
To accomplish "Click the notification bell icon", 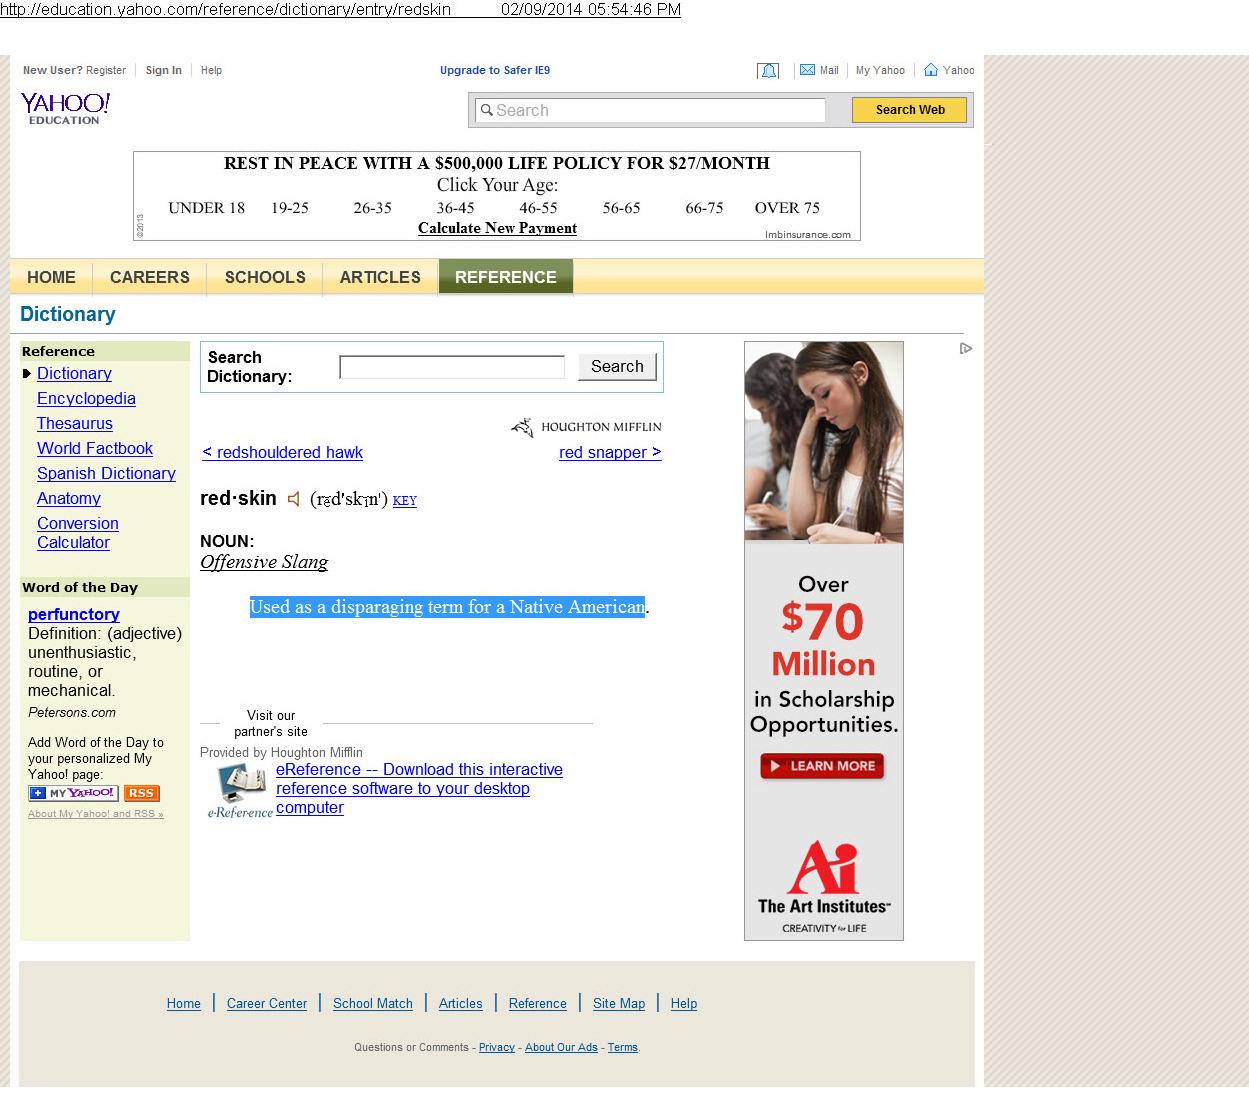I will coord(768,70).
